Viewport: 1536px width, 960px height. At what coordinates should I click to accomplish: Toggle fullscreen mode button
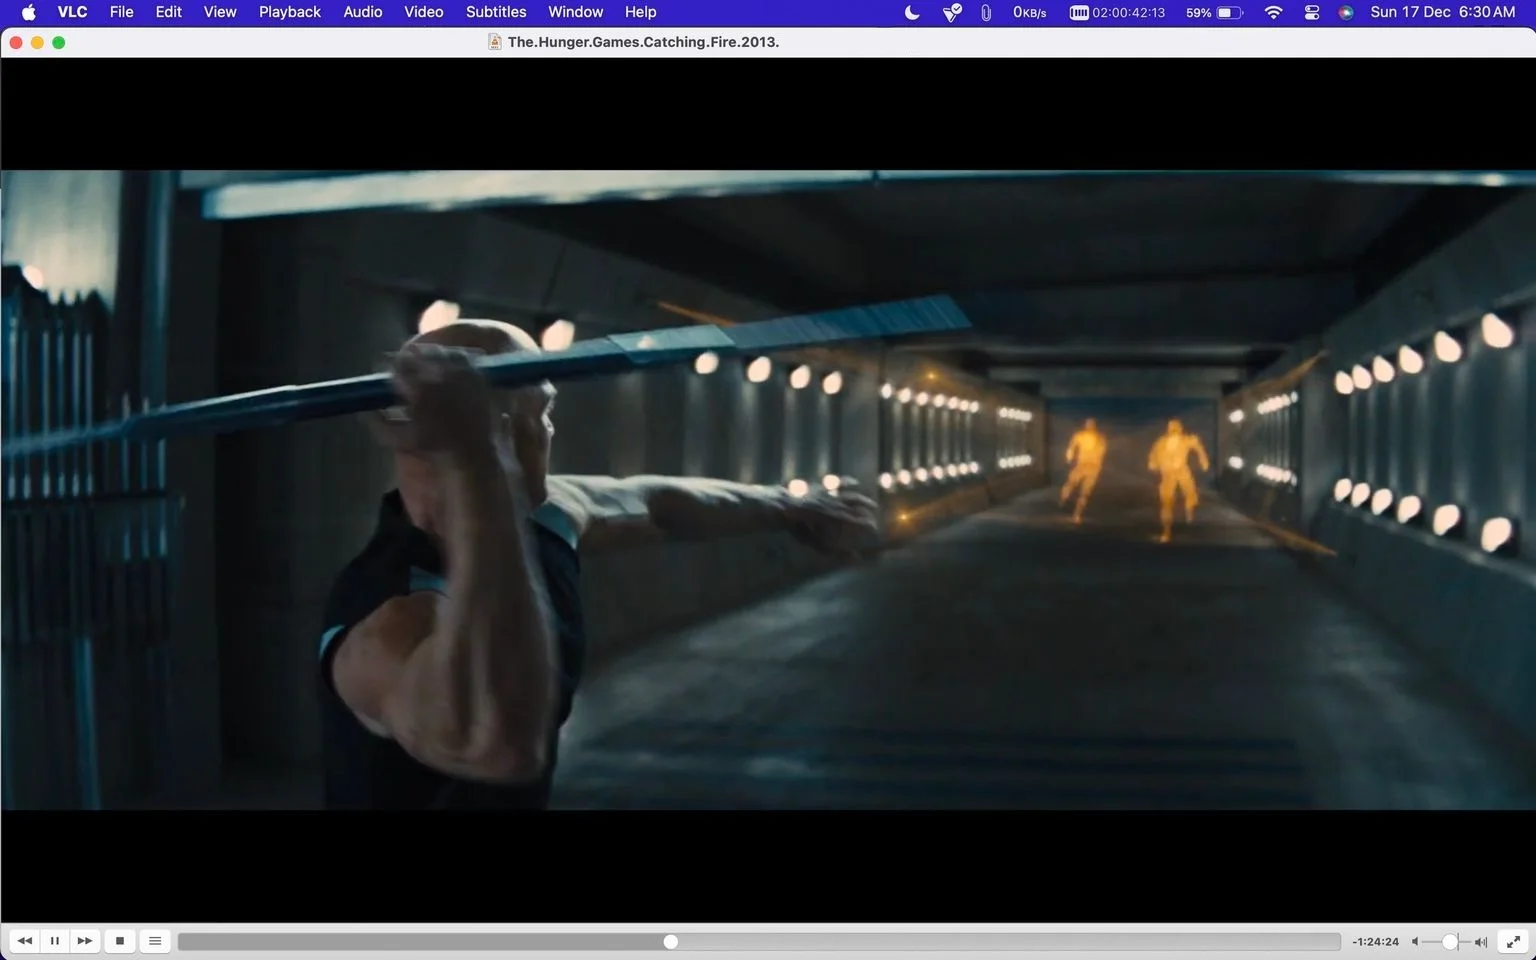tap(1514, 941)
